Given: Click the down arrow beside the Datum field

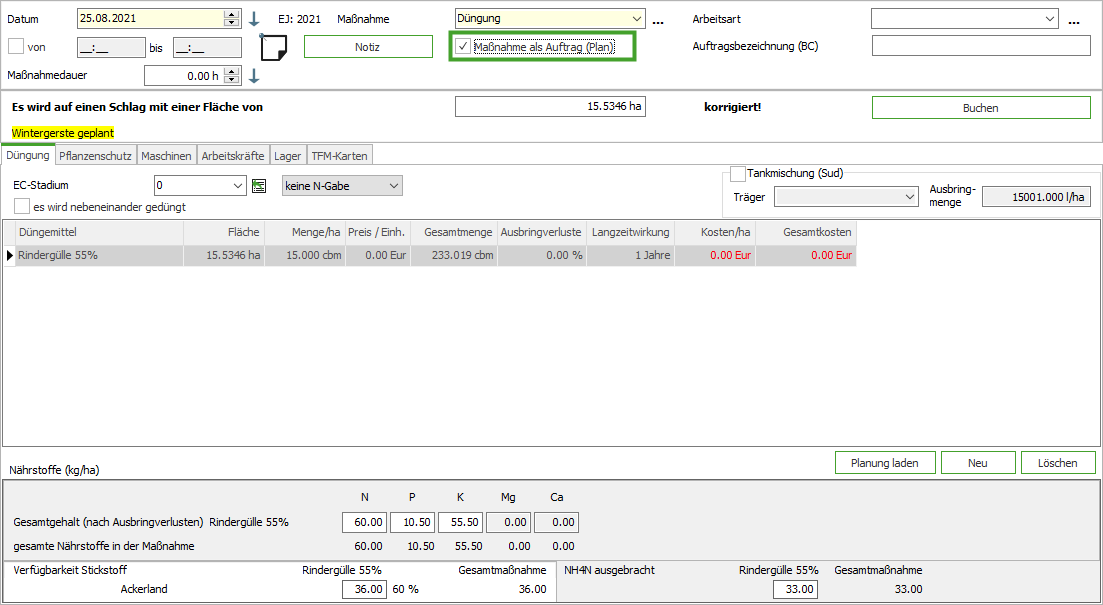Looking at the screenshot, I should click(x=254, y=19).
